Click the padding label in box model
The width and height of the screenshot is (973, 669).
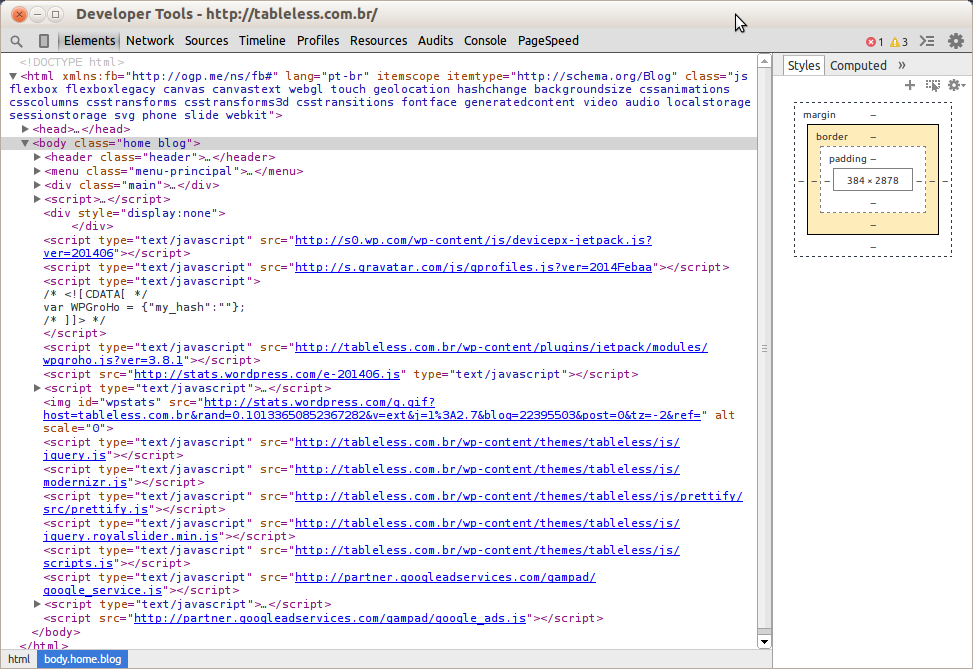coord(848,159)
